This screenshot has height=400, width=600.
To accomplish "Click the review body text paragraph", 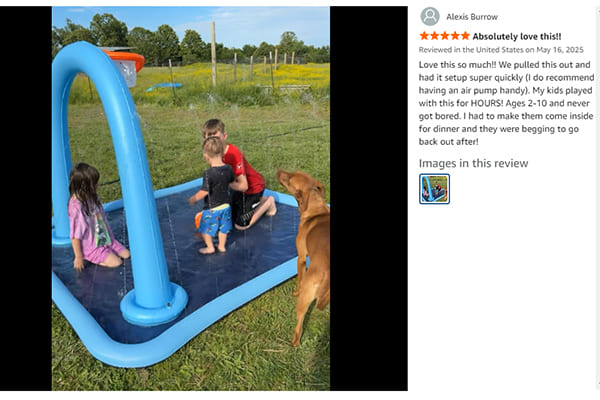I will point(506,103).
